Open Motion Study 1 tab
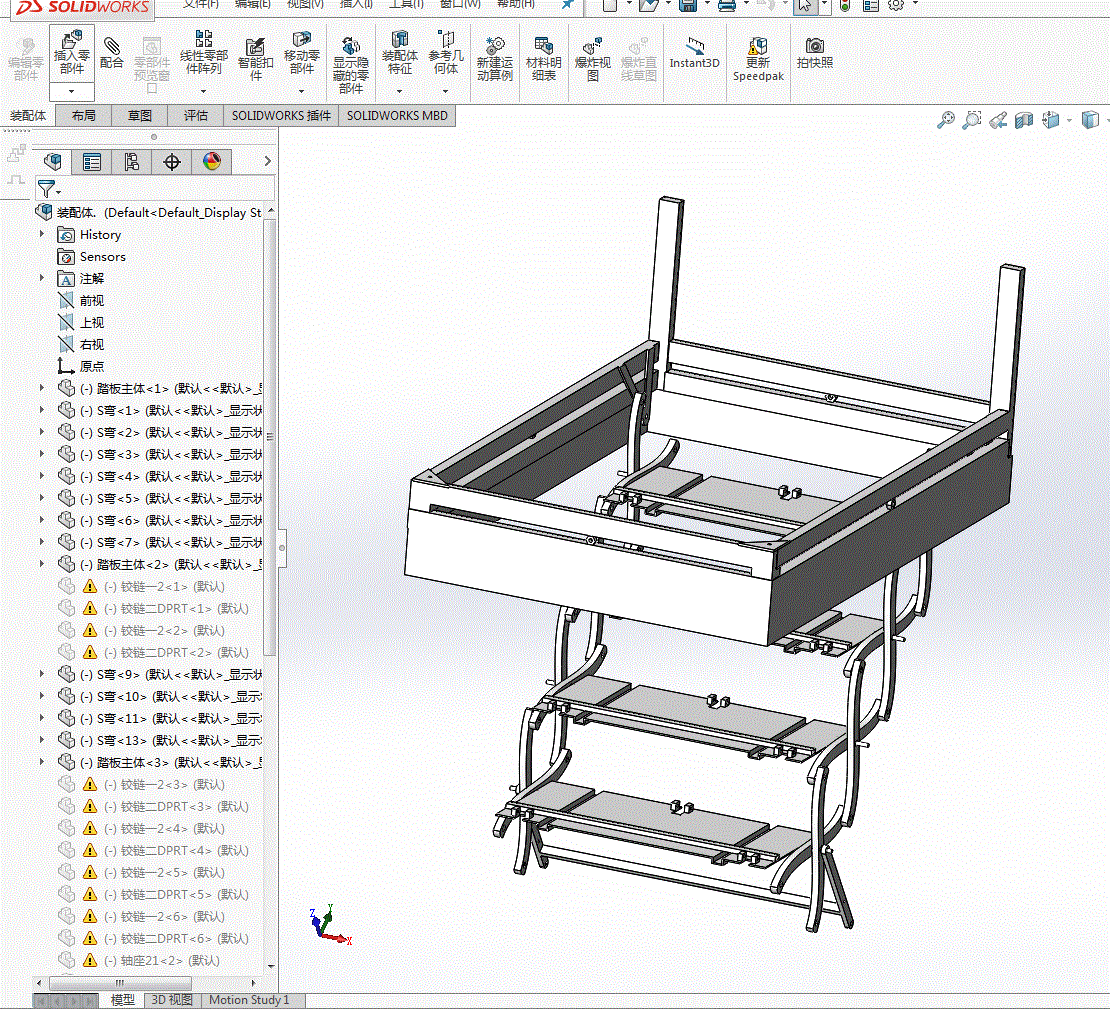This screenshot has width=1110, height=1009. click(249, 1000)
